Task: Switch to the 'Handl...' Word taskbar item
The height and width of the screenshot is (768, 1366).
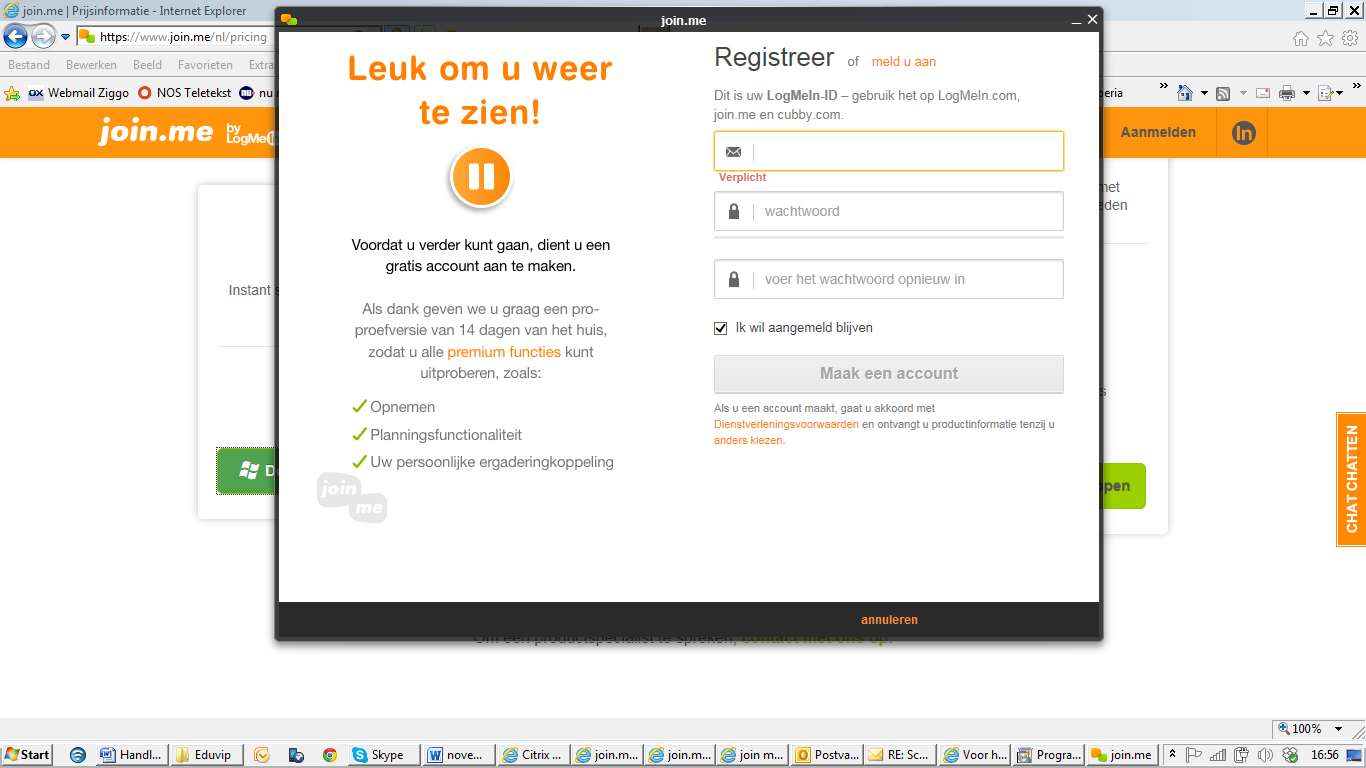Action: 131,755
